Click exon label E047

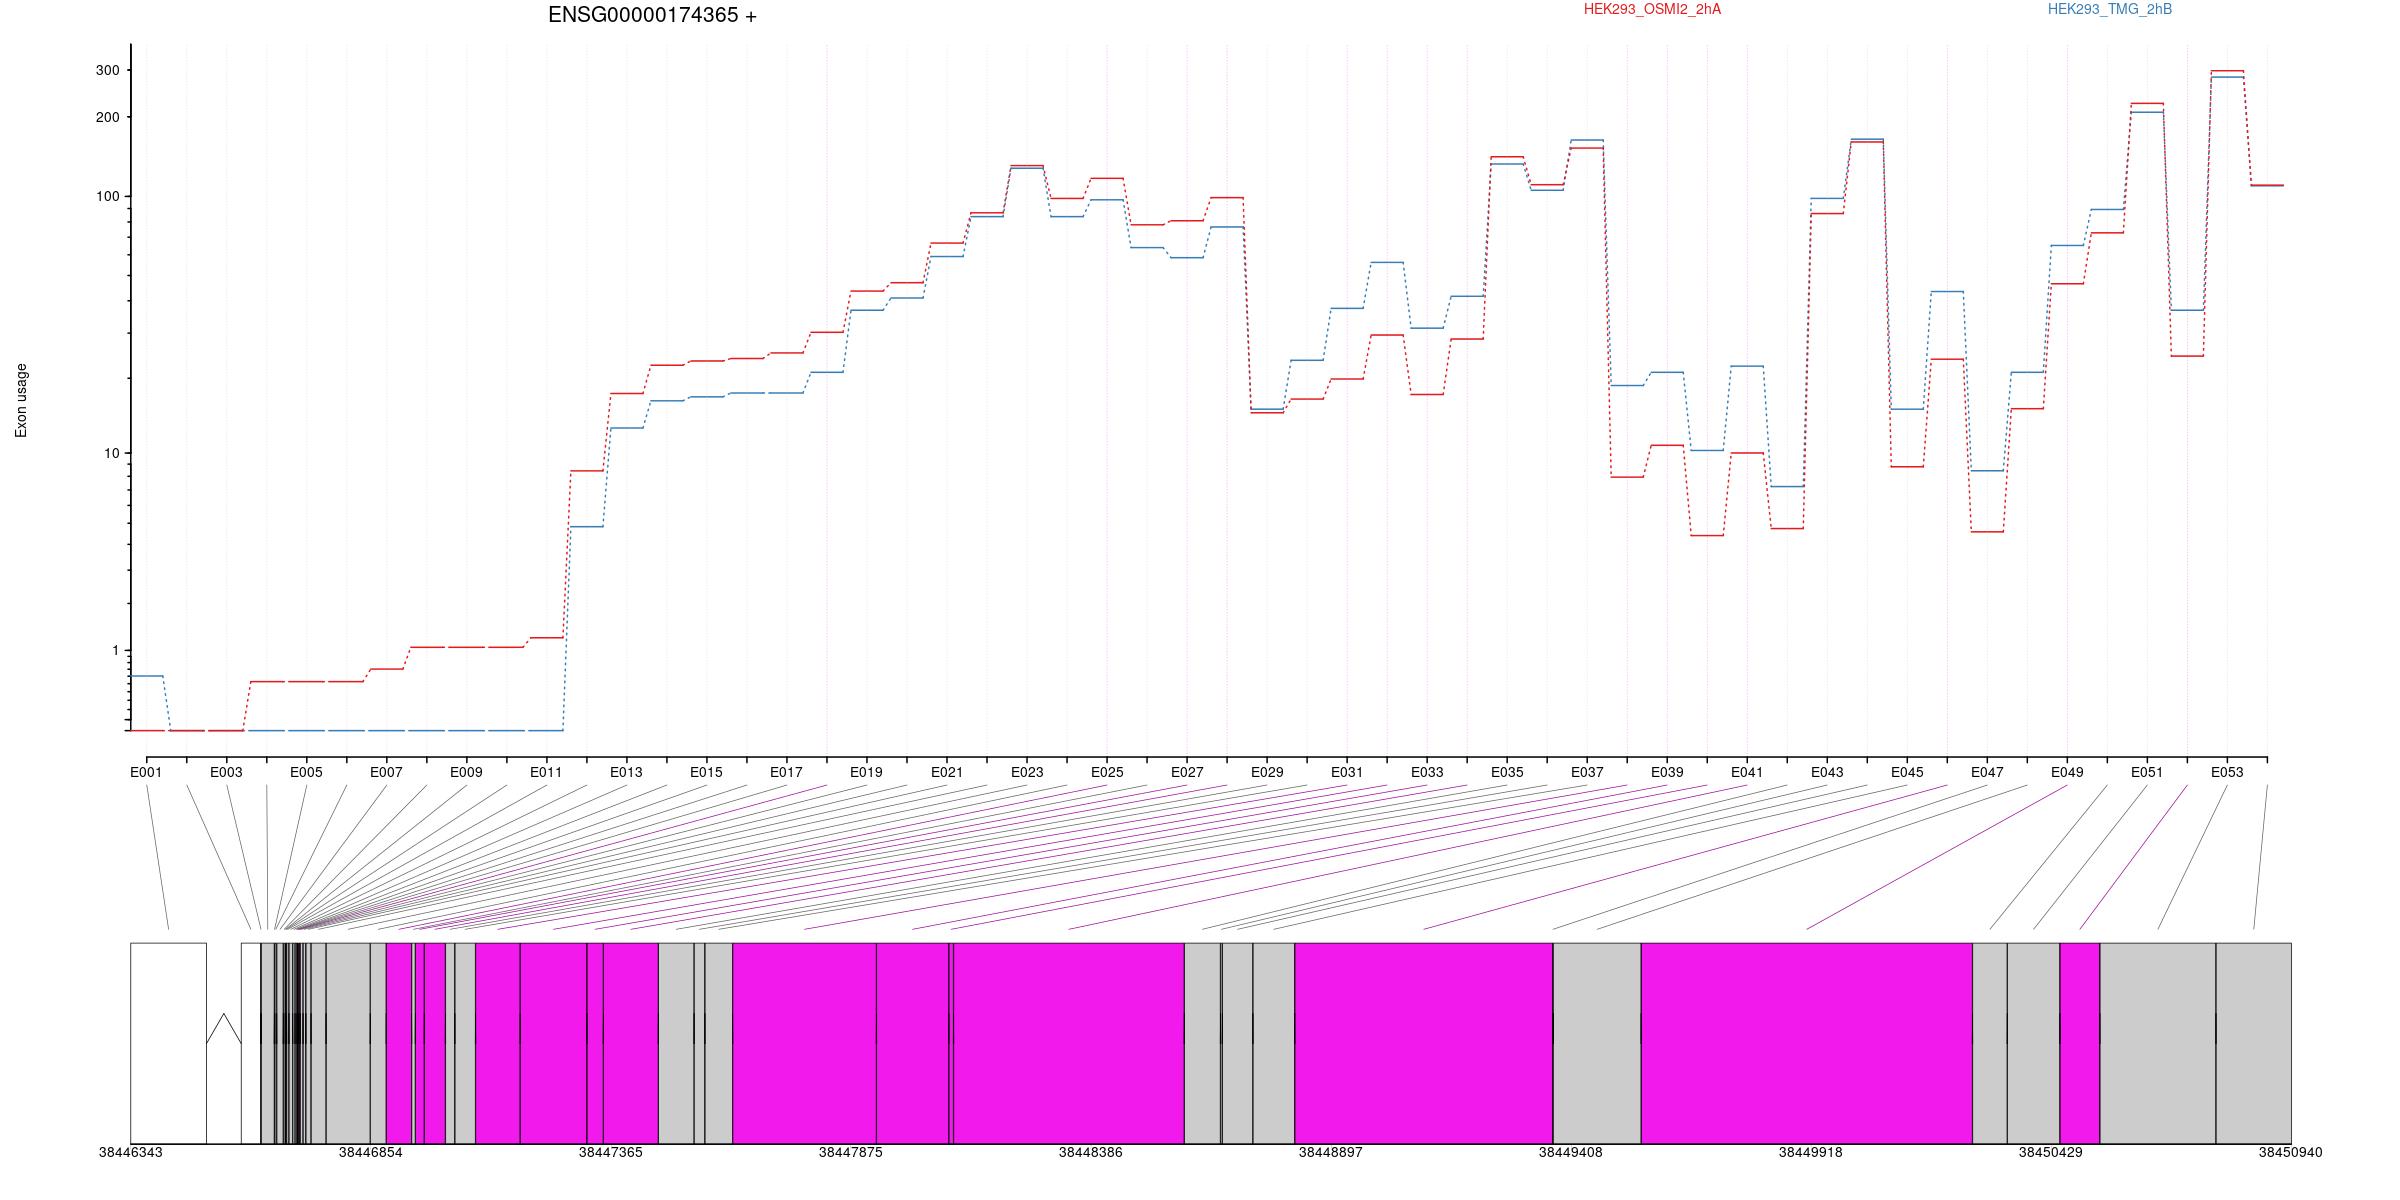tap(1987, 772)
